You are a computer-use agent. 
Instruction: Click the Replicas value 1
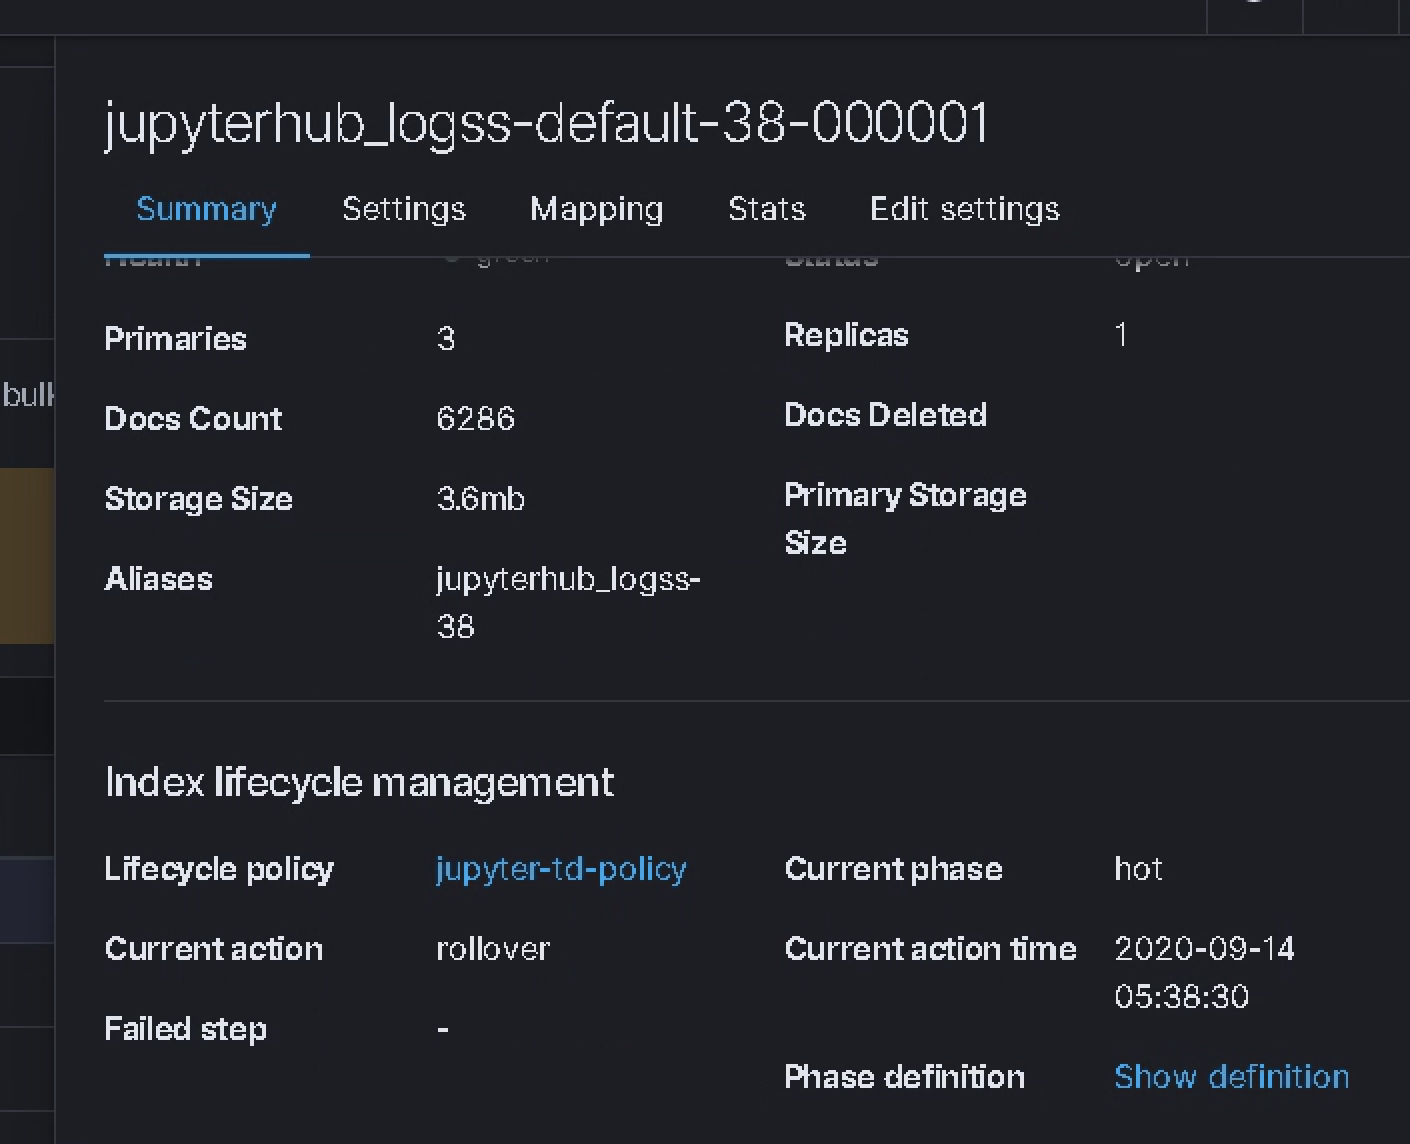(1121, 335)
